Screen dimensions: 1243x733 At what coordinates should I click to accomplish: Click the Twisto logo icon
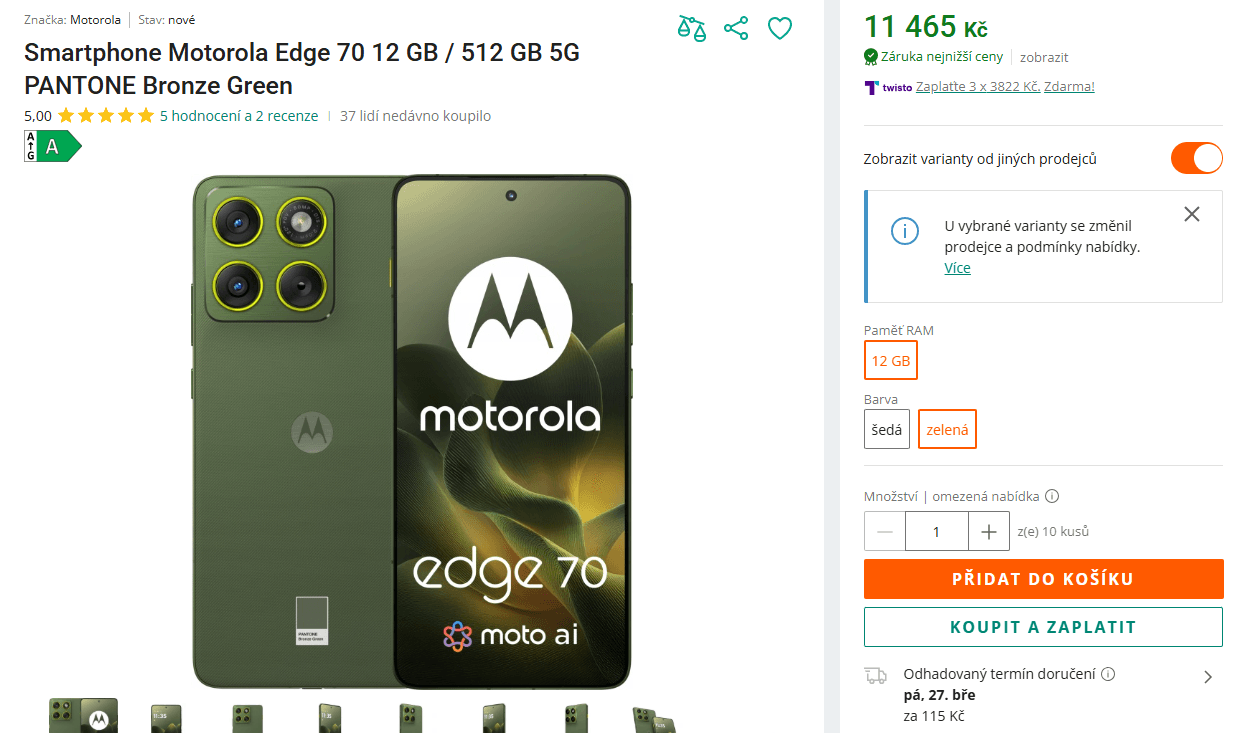[x=871, y=87]
